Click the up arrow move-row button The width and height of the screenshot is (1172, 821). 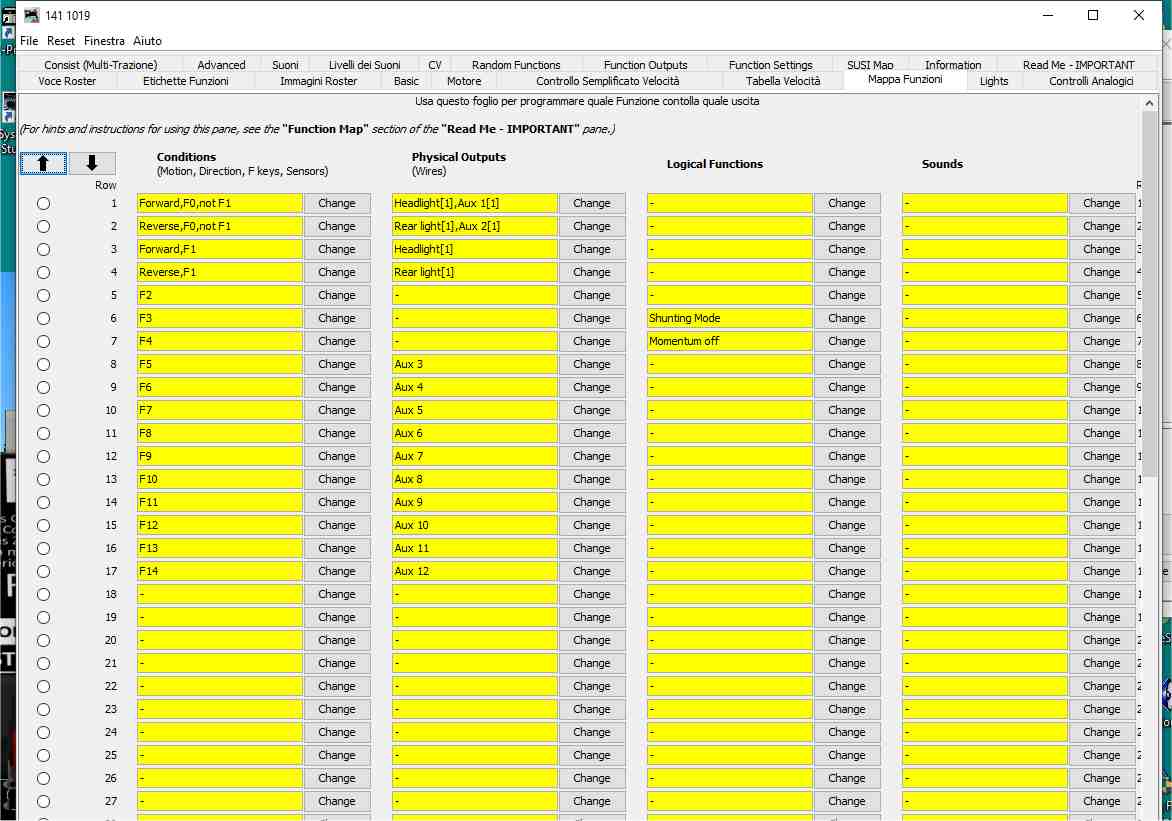pos(43,163)
